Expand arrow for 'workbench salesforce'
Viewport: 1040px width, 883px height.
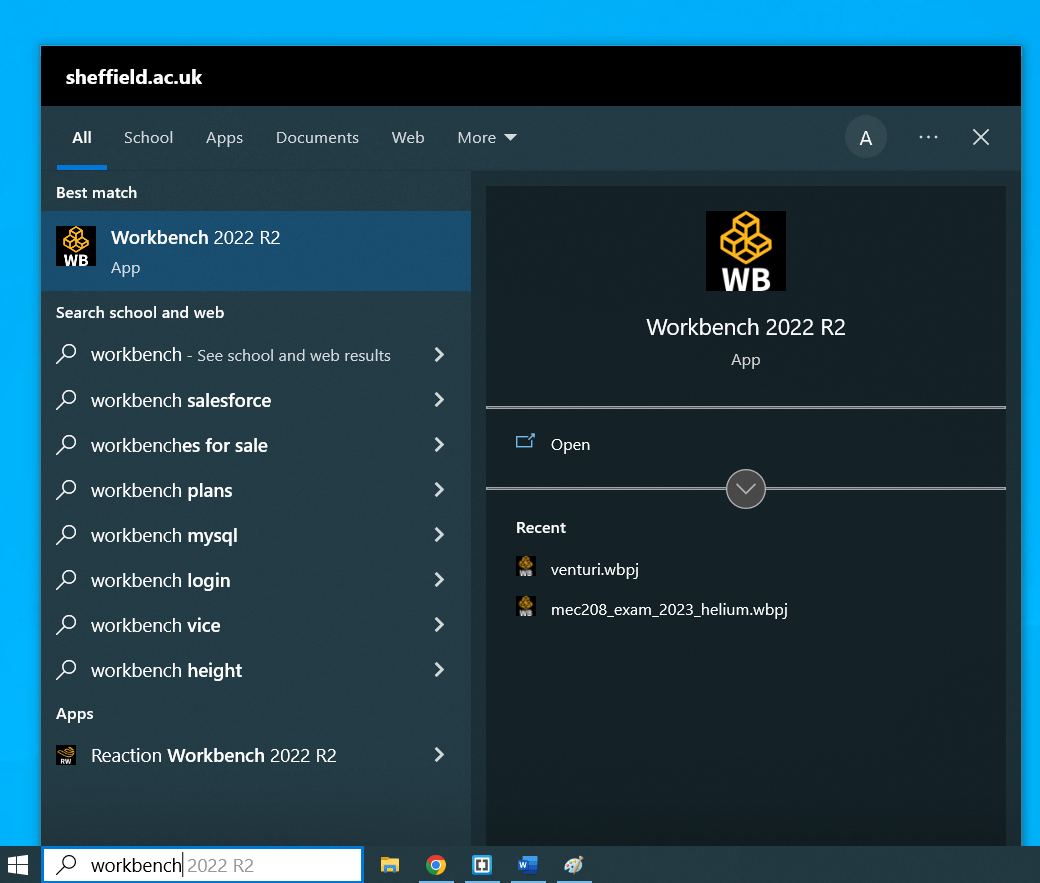(x=439, y=399)
